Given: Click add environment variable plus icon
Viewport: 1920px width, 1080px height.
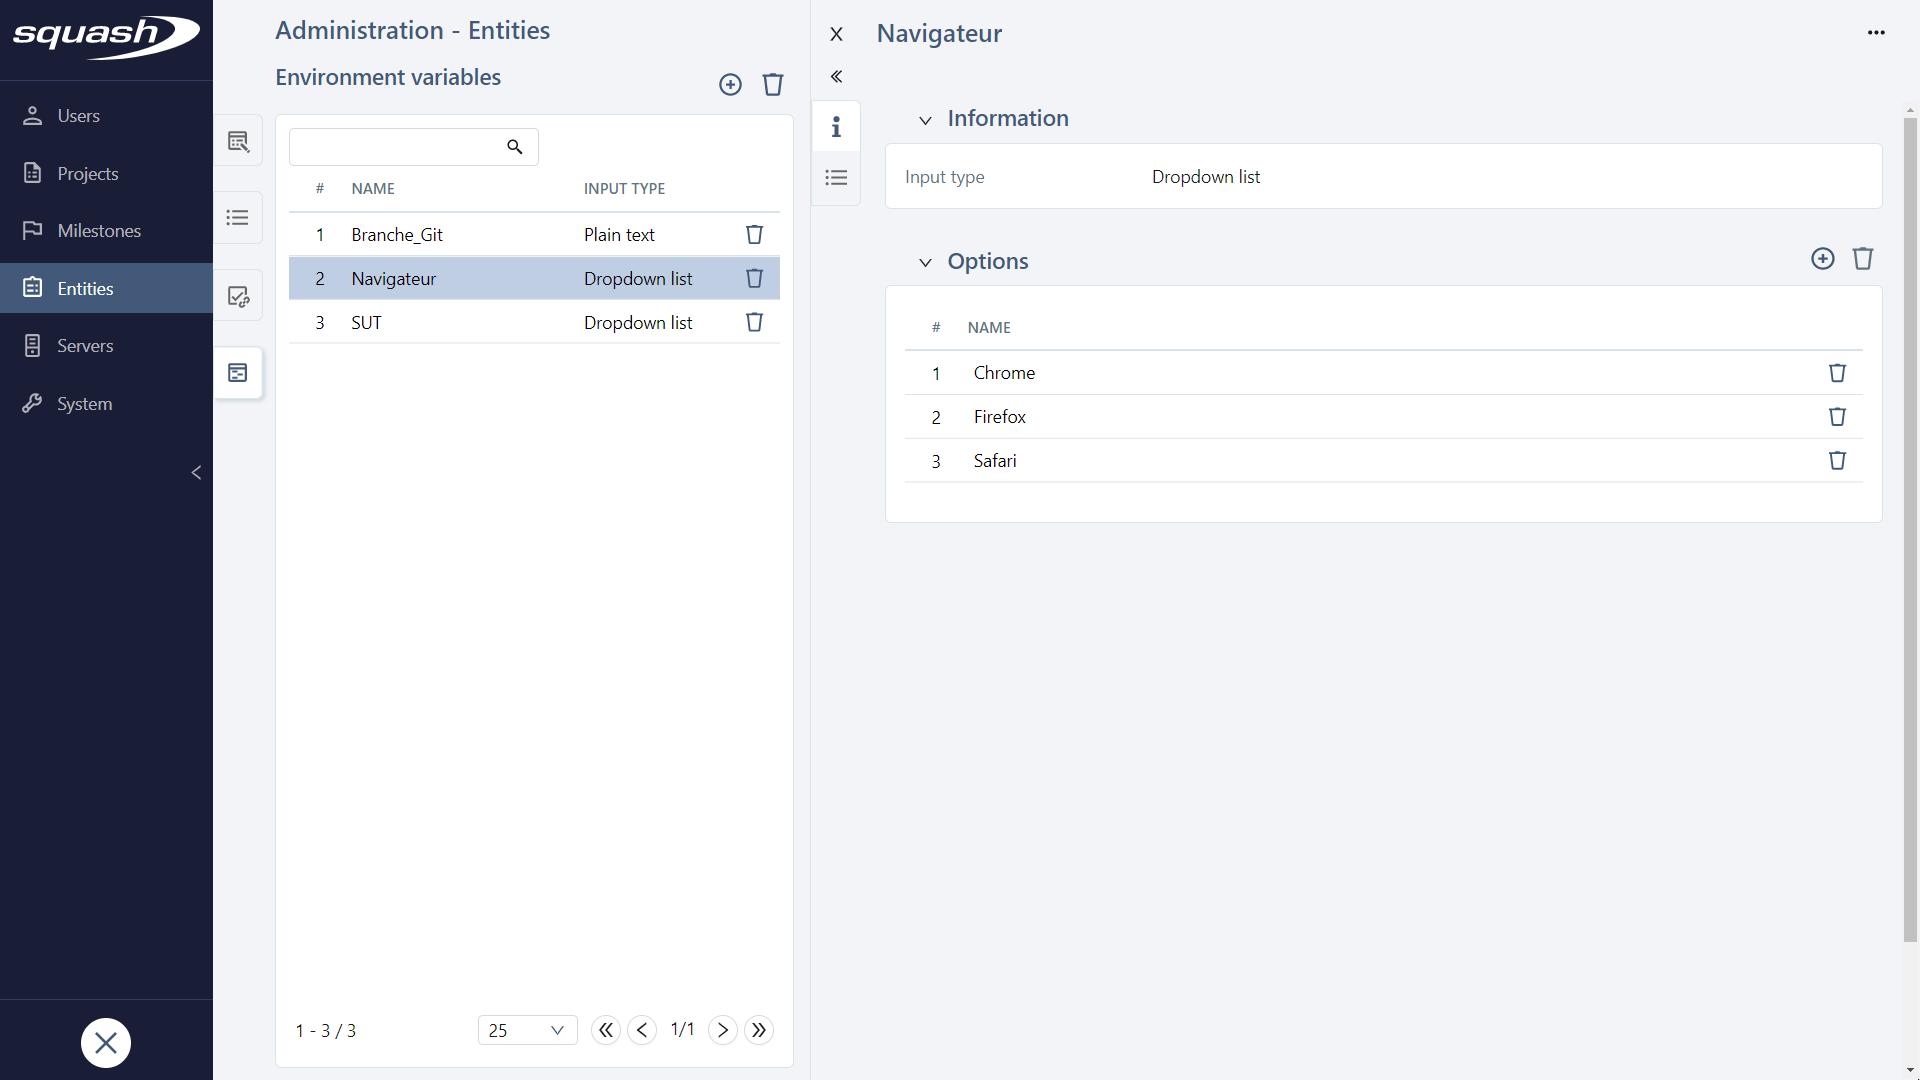Looking at the screenshot, I should coord(730,84).
